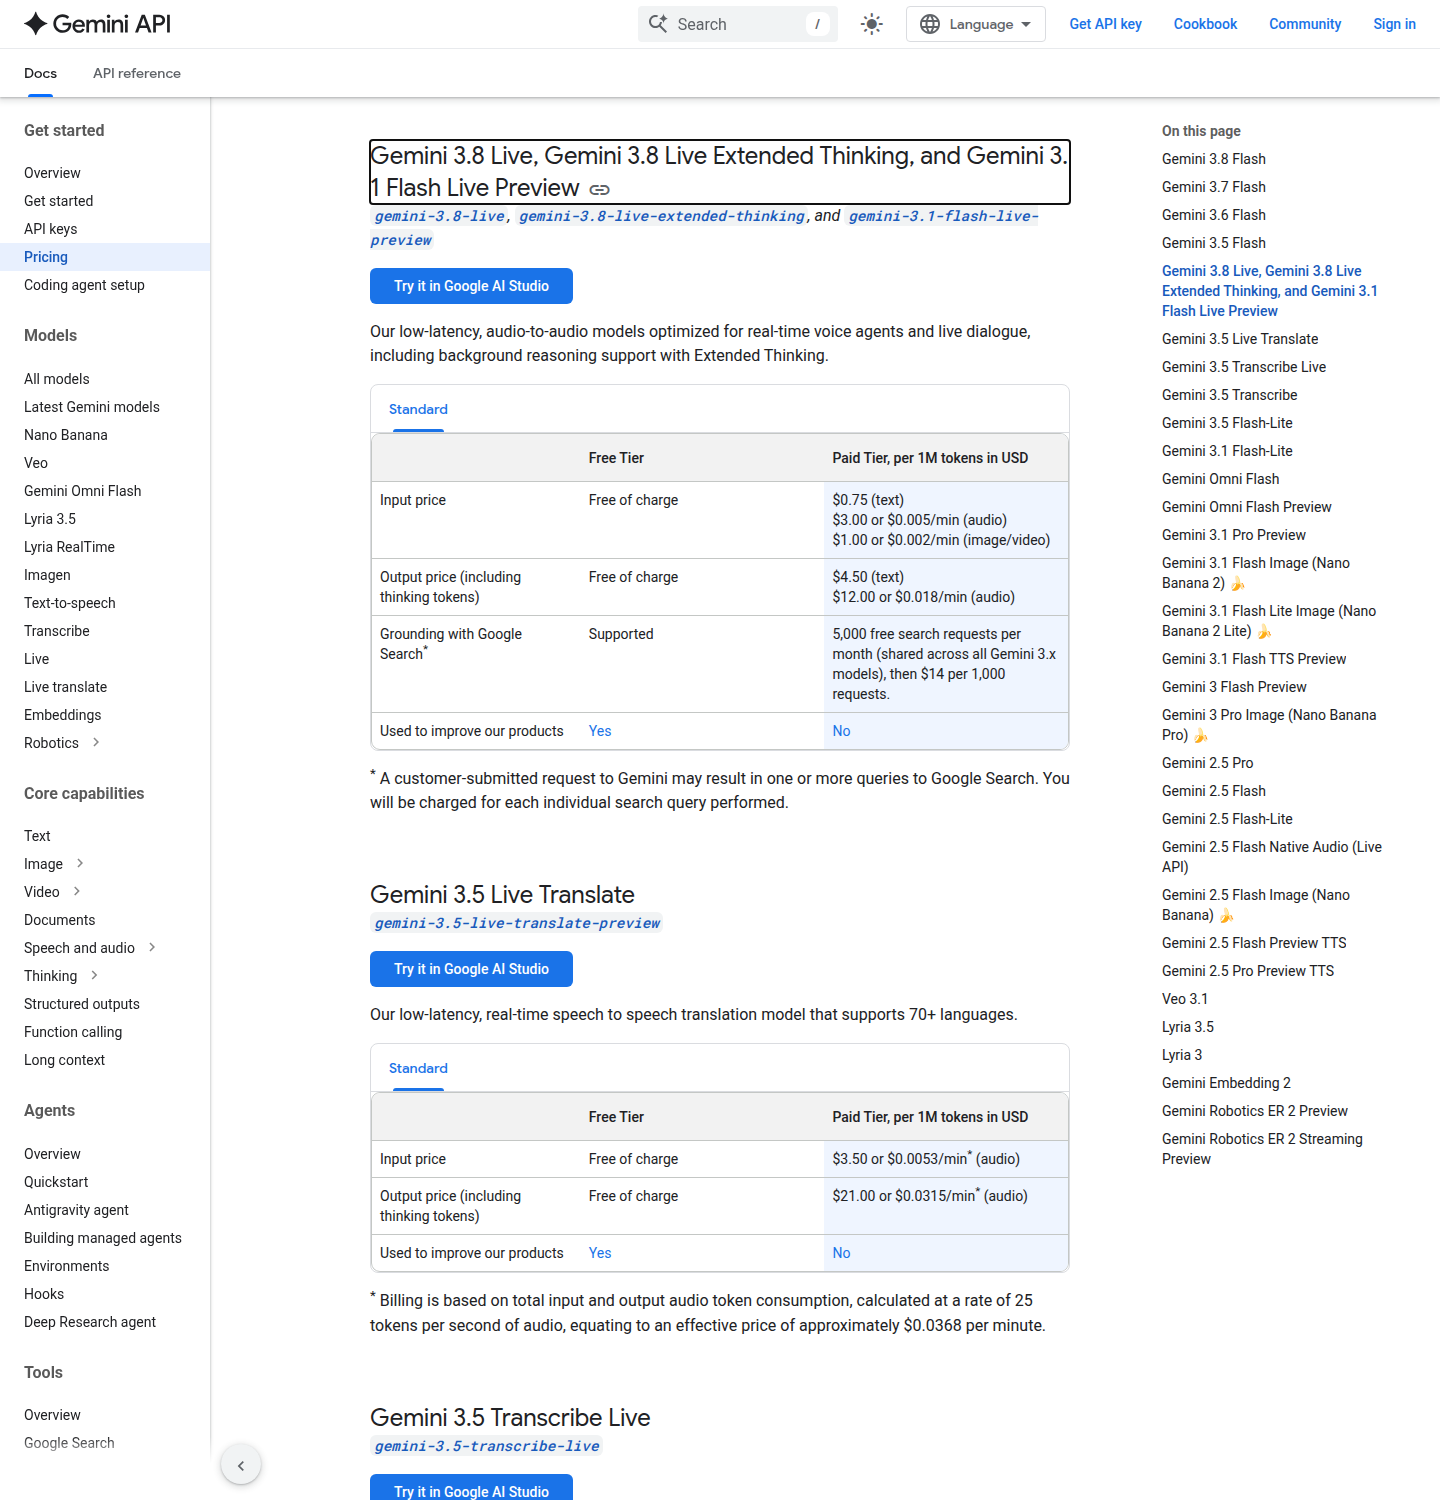The height and width of the screenshot is (1500, 1440).
Task: Expand the Speech and audio sidebar section
Action: [152, 947]
